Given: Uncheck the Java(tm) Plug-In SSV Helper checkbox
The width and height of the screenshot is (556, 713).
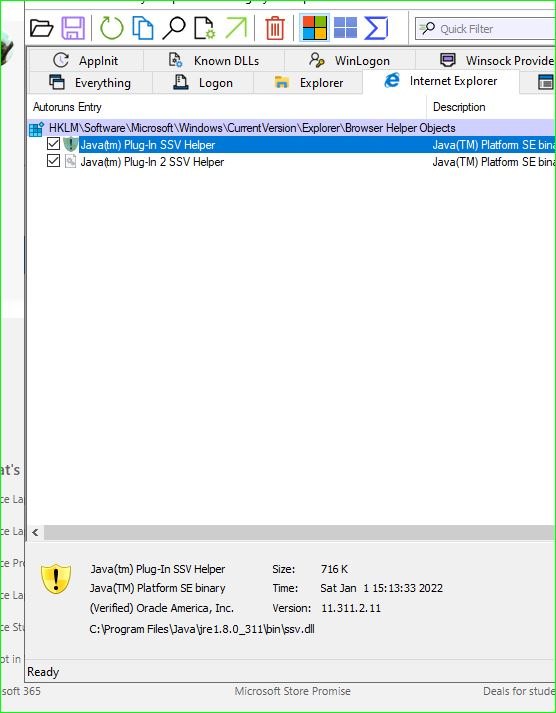Looking at the screenshot, I should pos(54,144).
